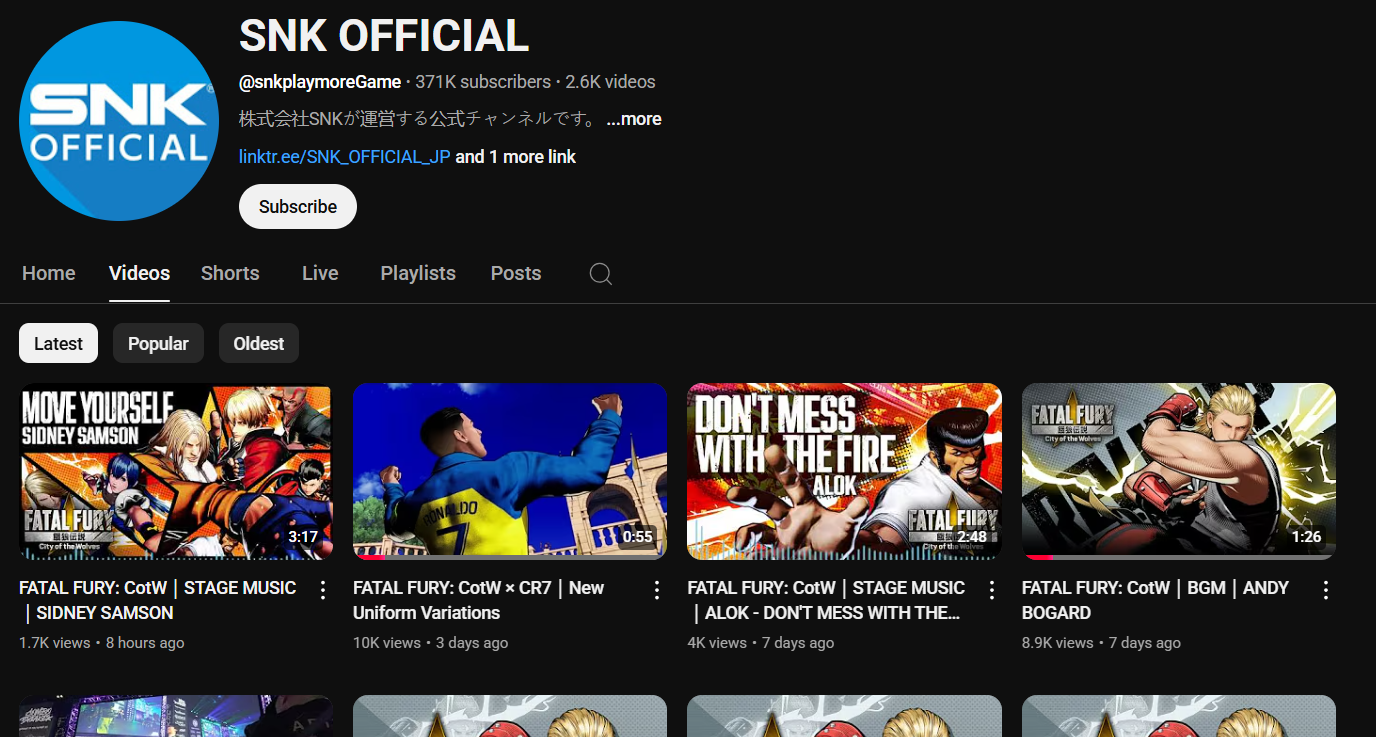This screenshot has width=1376, height=737.
Task: Click the '371K subscribers' text
Action: [x=483, y=82]
